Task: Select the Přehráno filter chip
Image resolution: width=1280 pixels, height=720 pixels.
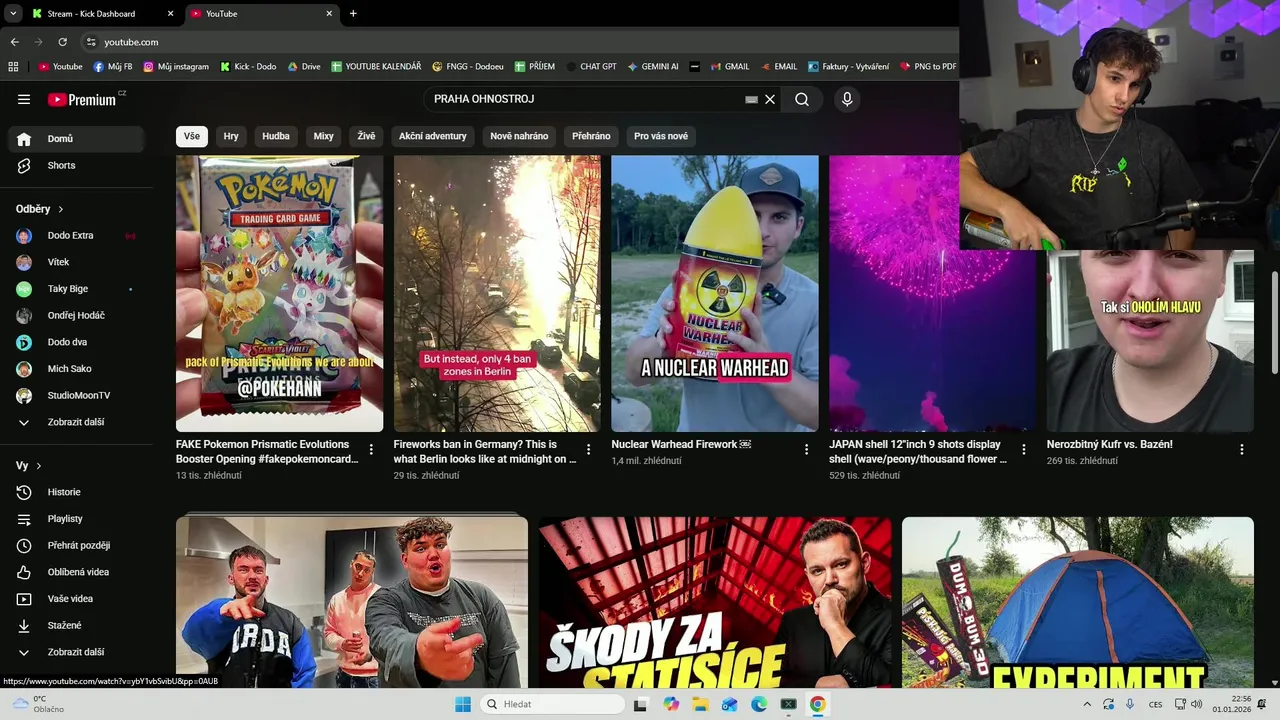Action: 591,136
